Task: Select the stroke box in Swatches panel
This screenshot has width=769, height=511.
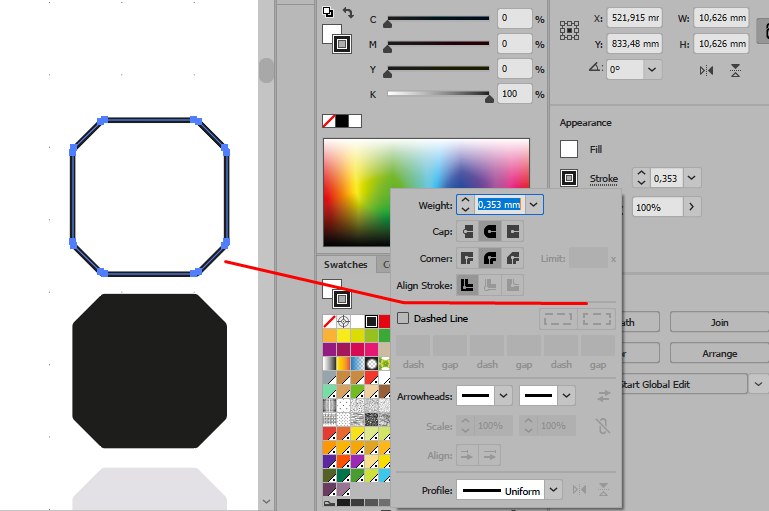Action: pyautogui.click(x=342, y=299)
